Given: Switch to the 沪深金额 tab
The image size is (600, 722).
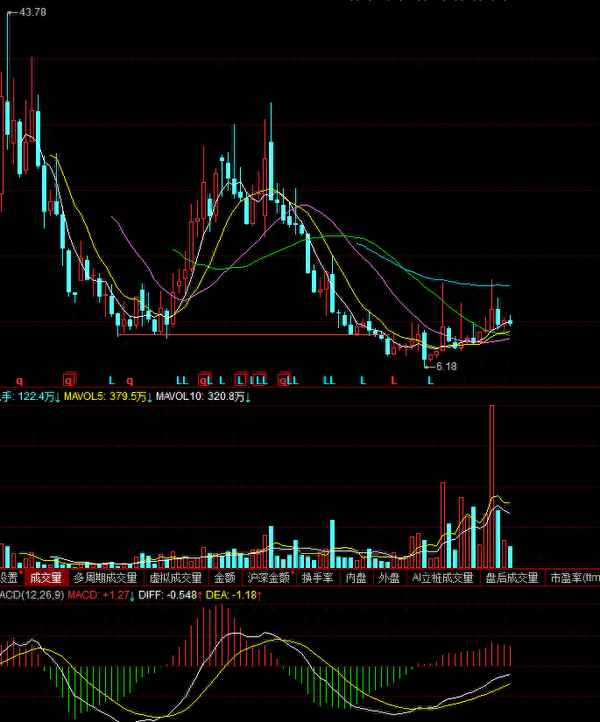Looking at the screenshot, I should (269, 578).
